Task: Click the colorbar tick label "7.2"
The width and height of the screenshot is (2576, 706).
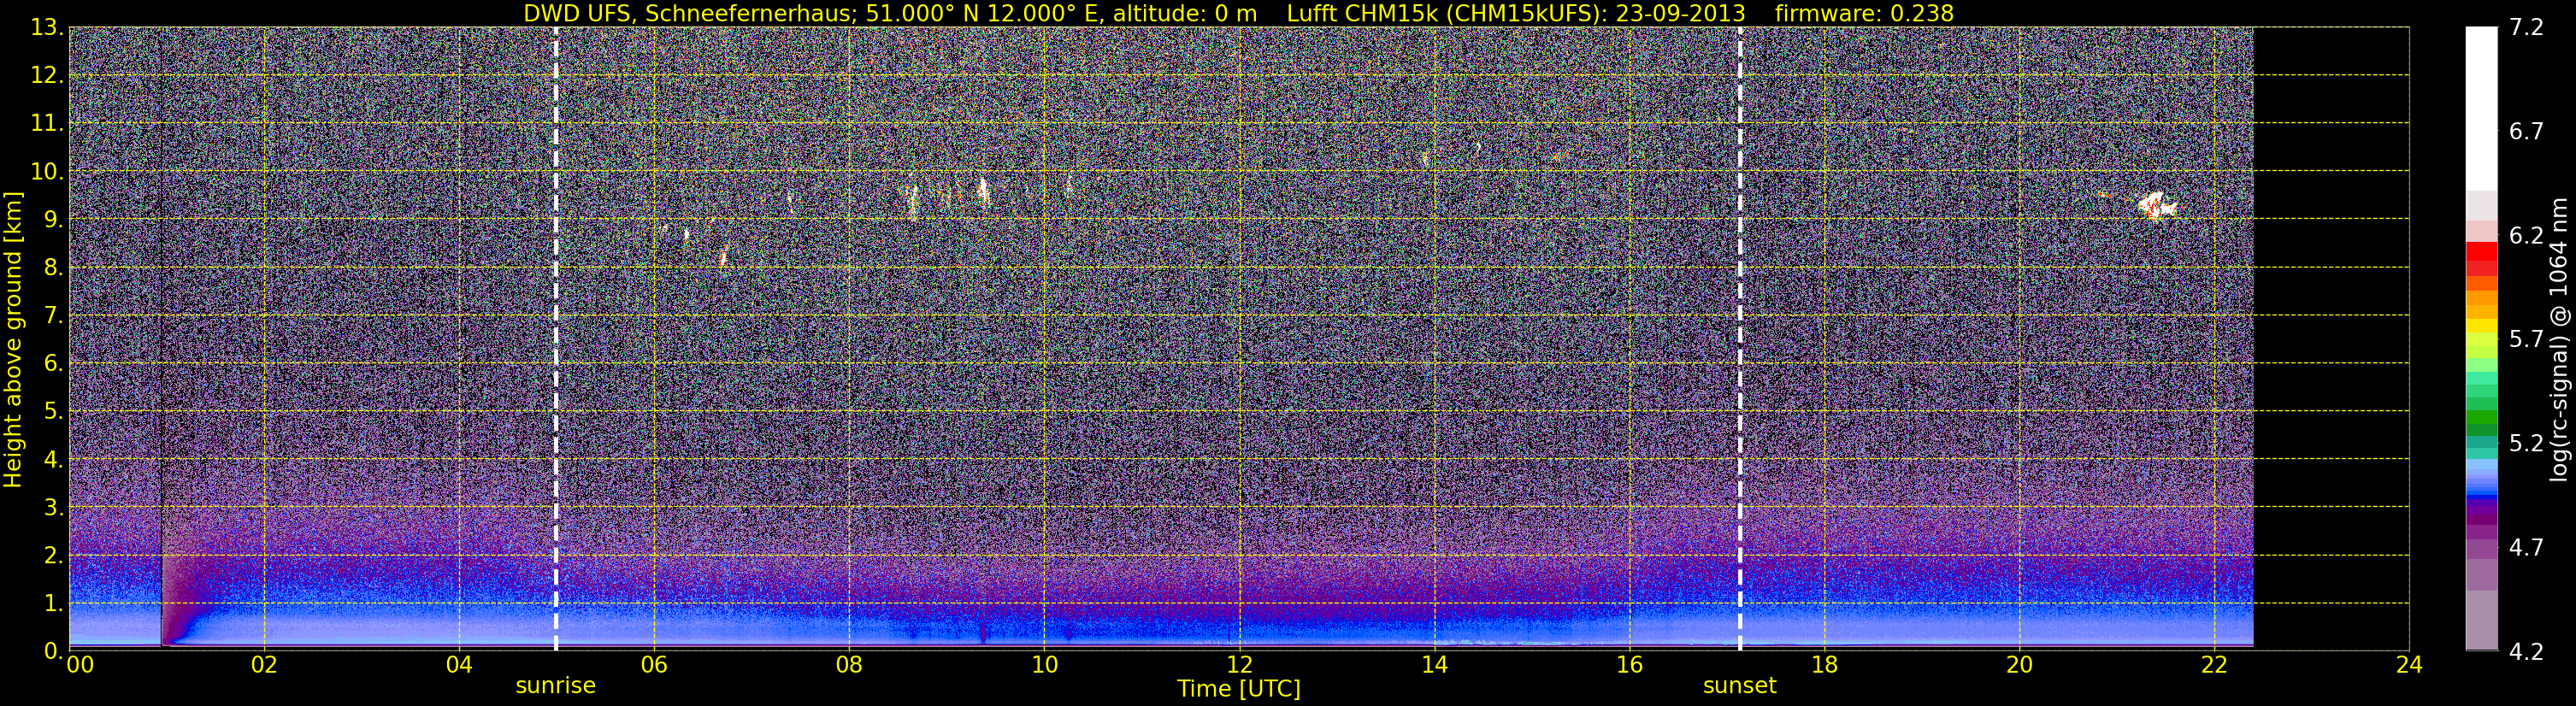Action: pyautogui.click(x=2526, y=28)
